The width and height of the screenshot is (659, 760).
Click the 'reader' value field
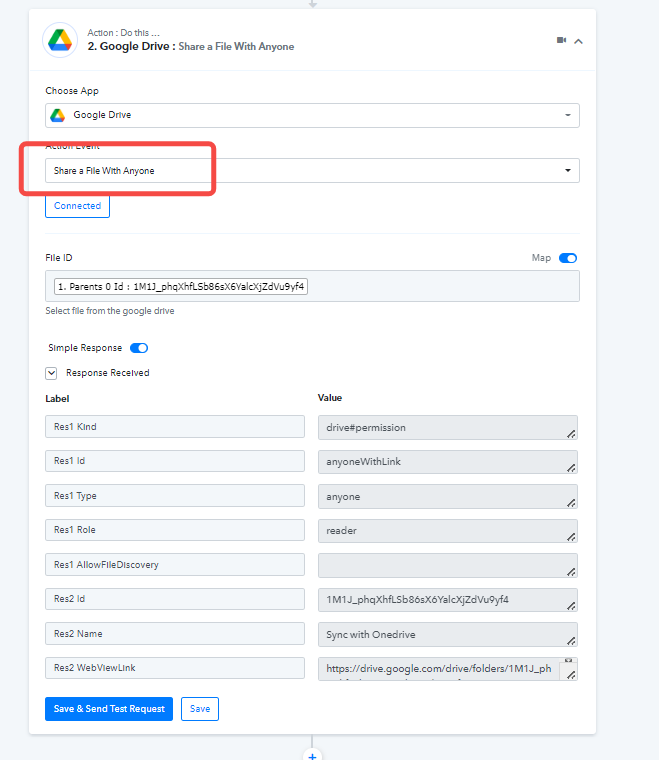coord(448,531)
